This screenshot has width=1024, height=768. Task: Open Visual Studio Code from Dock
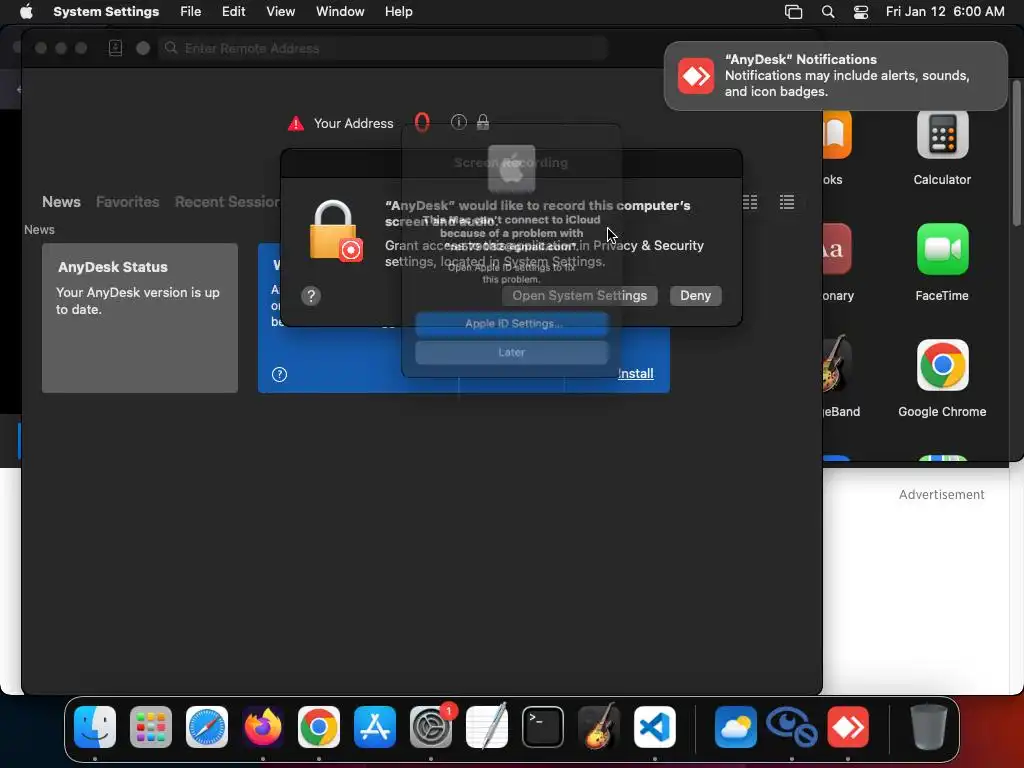pyautogui.click(x=655, y=727)
